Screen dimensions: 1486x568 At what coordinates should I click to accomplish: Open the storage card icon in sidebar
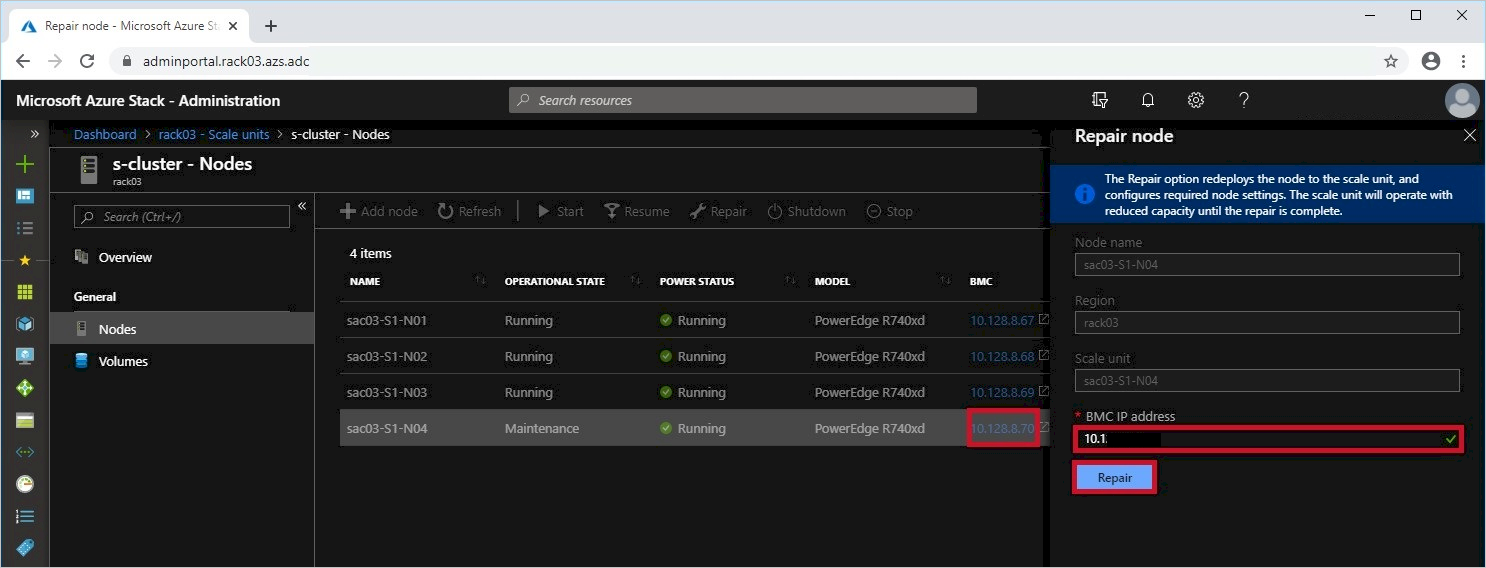[25, 420]
